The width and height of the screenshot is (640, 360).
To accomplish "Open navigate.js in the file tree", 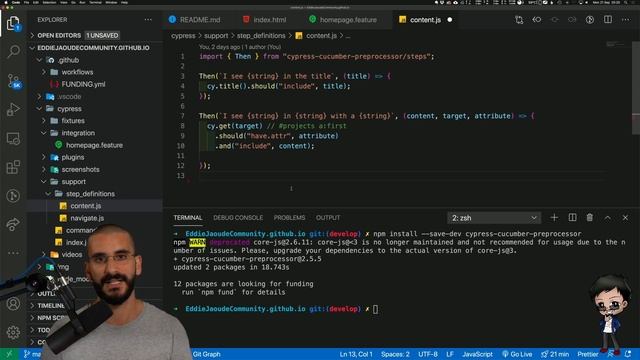I will click(x=87, y=218).
